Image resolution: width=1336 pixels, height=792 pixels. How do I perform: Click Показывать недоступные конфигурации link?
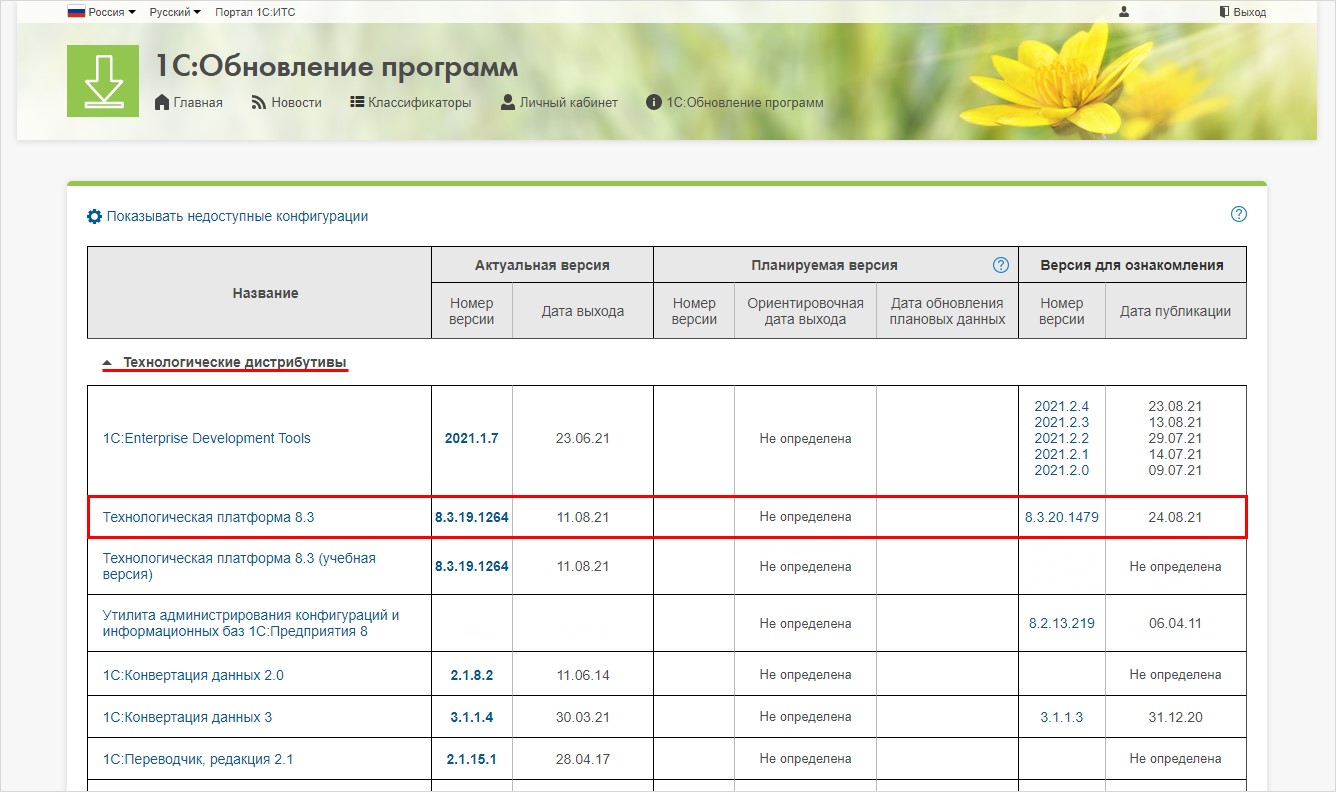pyautogui.click(x=228, y=216)
